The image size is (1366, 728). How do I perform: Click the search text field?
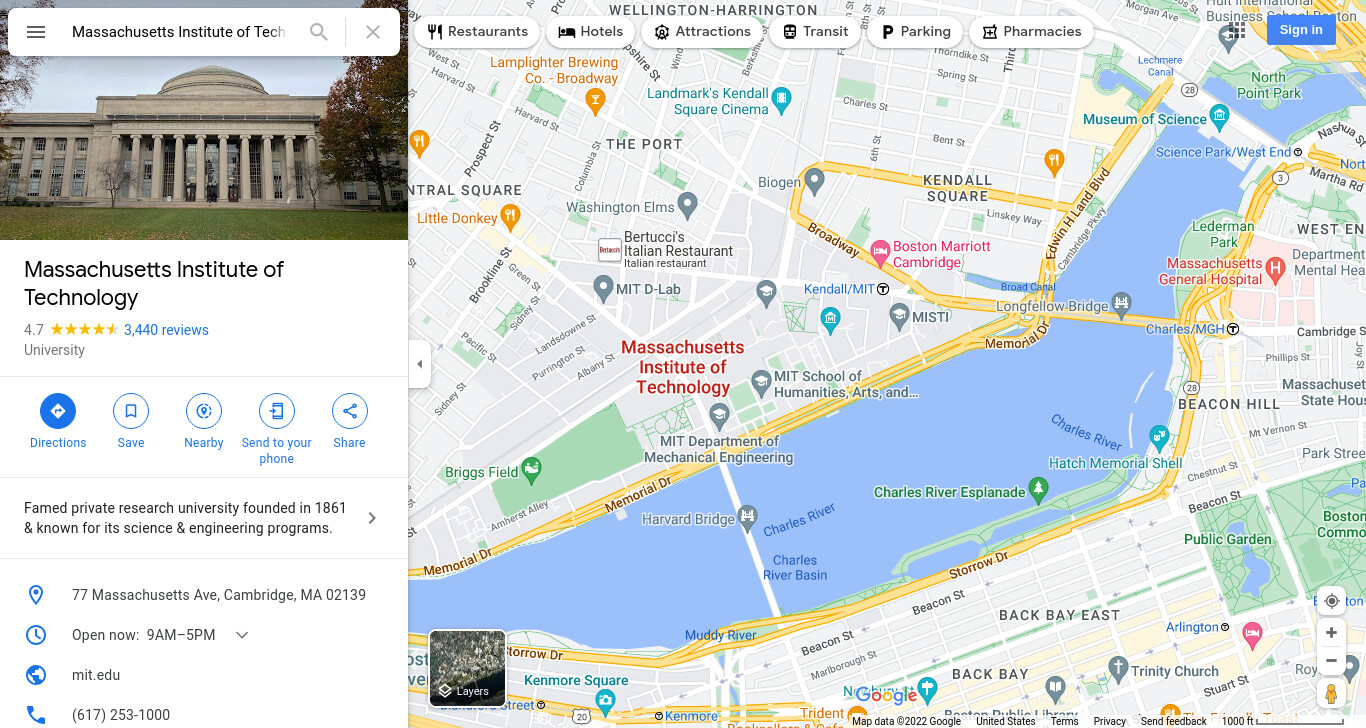tap(180, 32)
